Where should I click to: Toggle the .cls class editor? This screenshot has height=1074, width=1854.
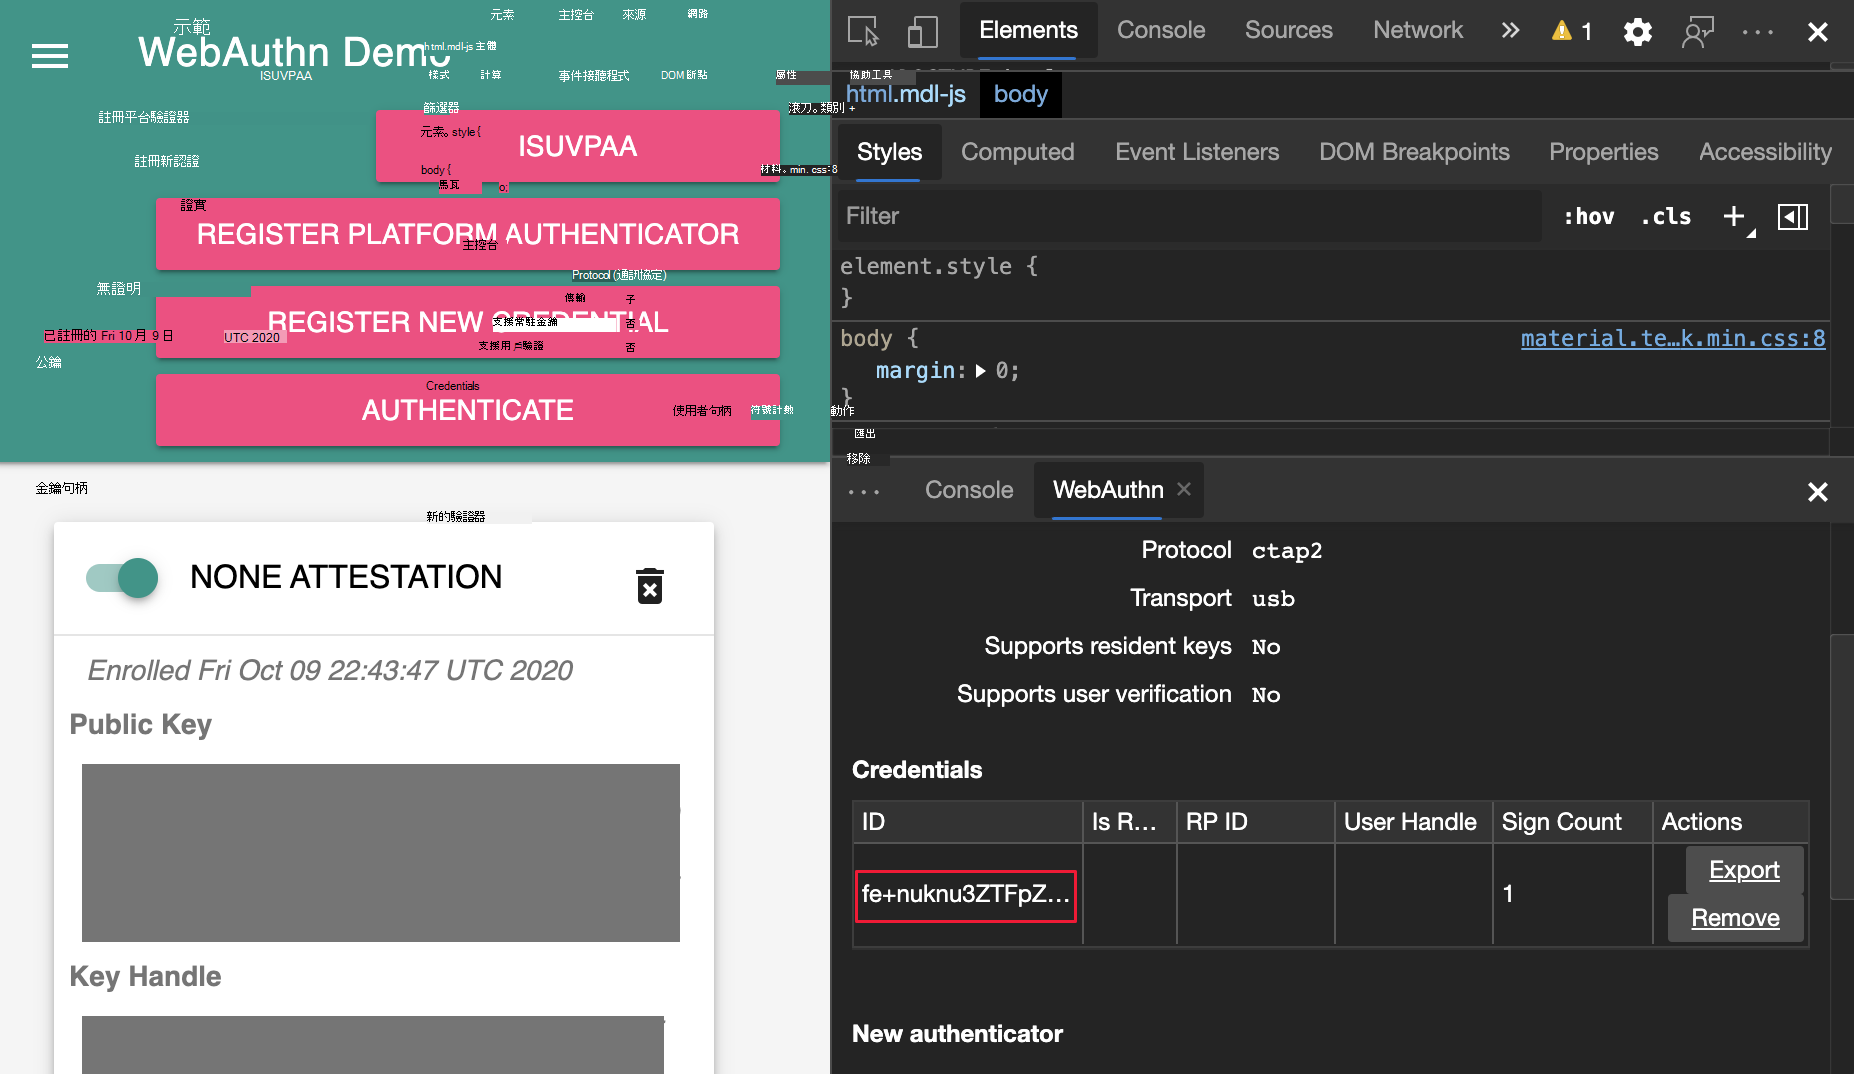1666,216
